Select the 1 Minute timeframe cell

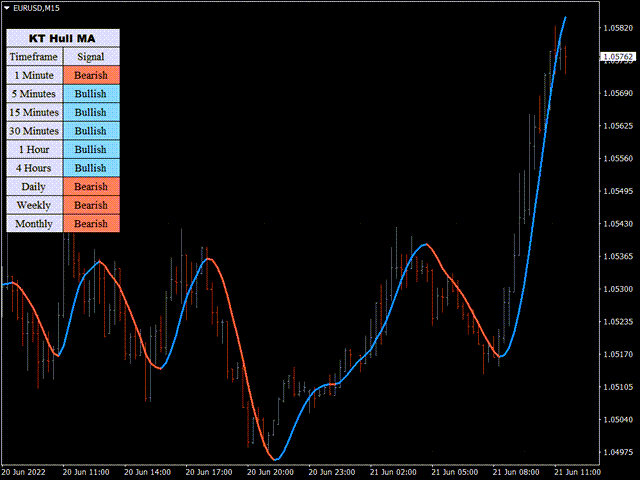click(34, 75)
